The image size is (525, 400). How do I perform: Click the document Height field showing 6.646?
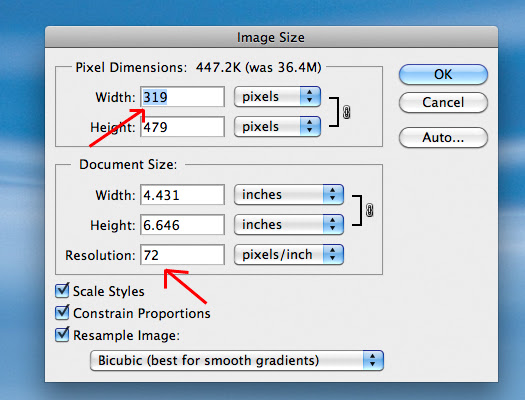[x=182, y=225]
